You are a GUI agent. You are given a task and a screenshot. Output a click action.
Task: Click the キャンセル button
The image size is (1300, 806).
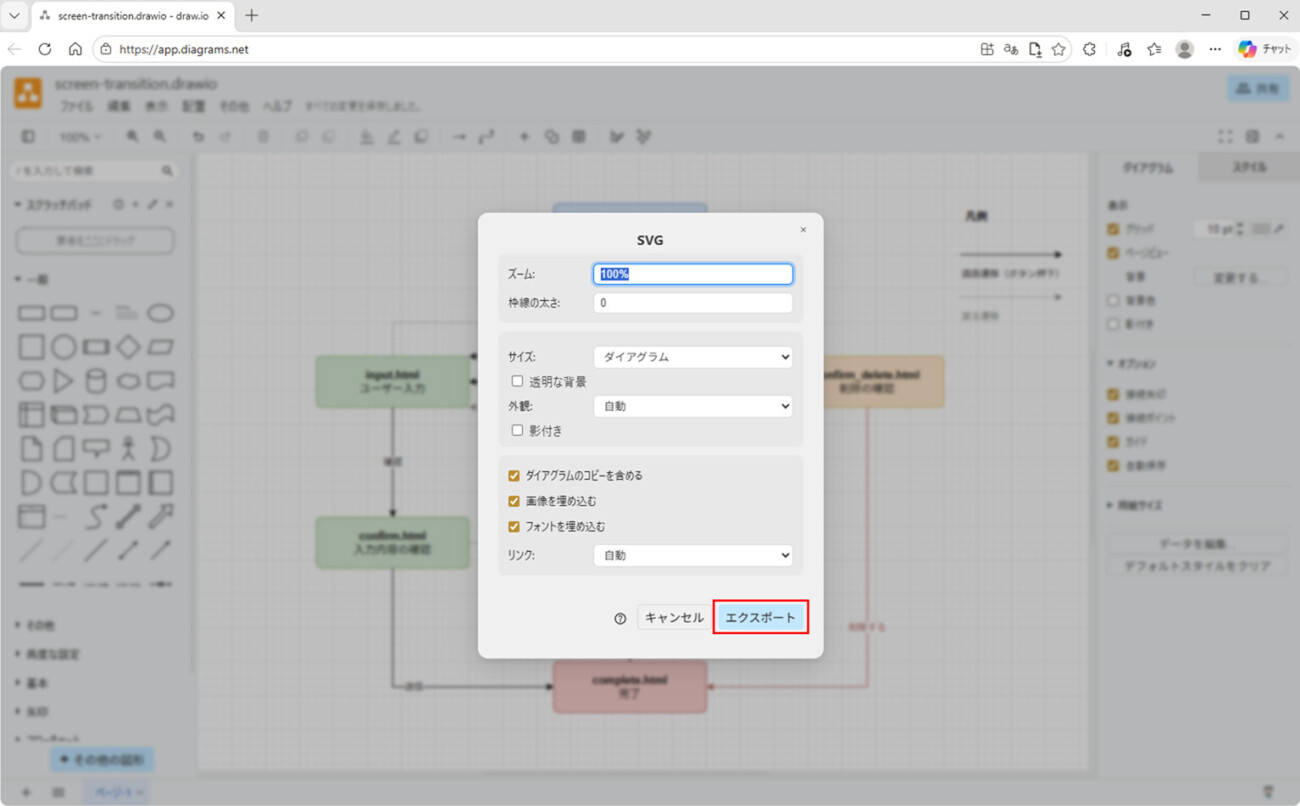tap(672, 617)
